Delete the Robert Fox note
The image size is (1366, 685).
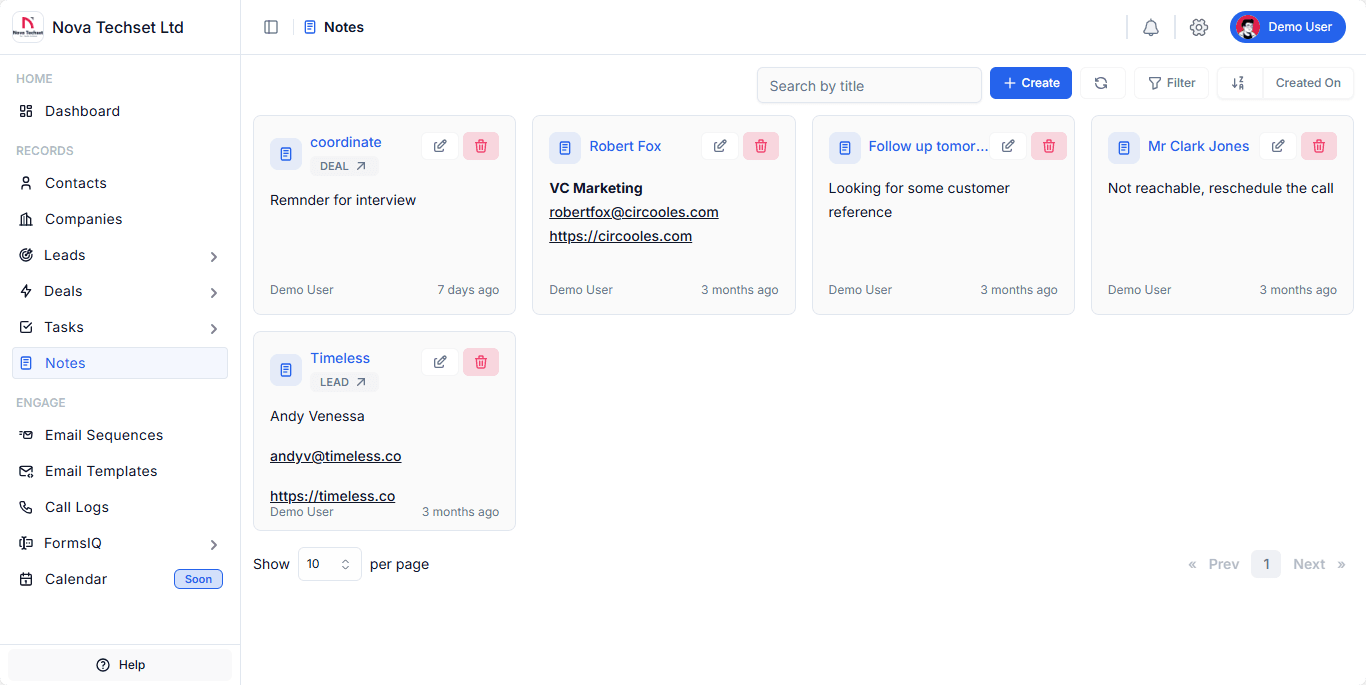pyautogui.click(x=760, y=146)
